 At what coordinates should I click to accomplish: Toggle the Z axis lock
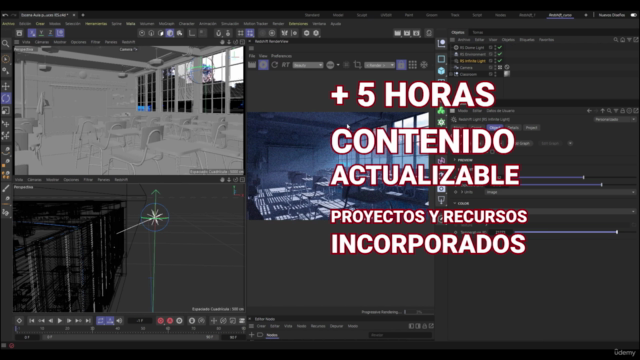click(50, 33)
